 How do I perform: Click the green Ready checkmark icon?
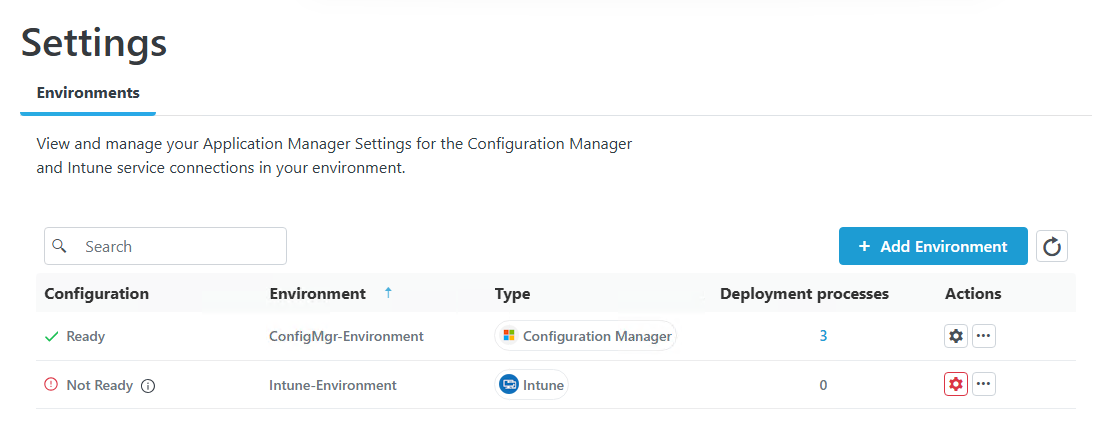52,336
